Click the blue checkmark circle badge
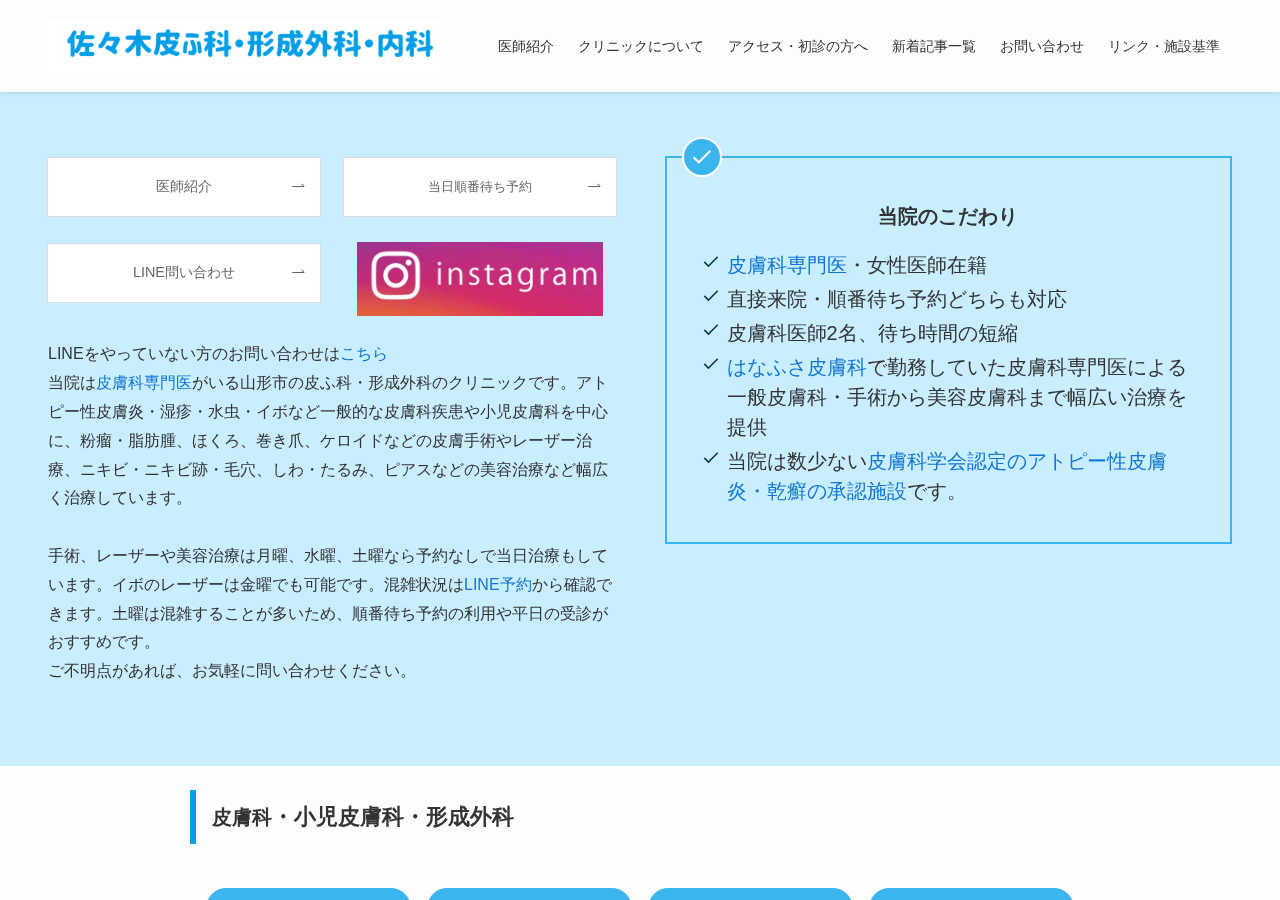 pos(702,157)
